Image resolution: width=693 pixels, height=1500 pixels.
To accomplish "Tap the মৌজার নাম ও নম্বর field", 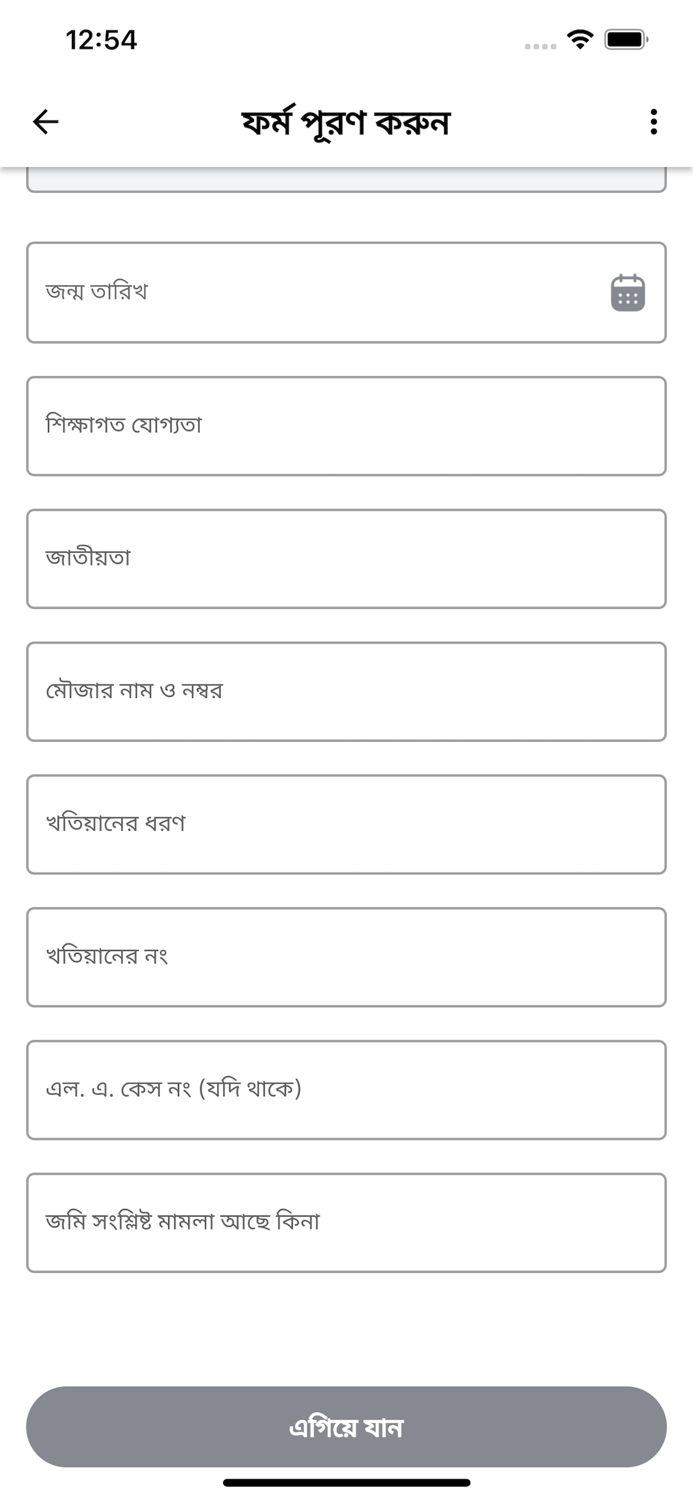I will 346,691.
